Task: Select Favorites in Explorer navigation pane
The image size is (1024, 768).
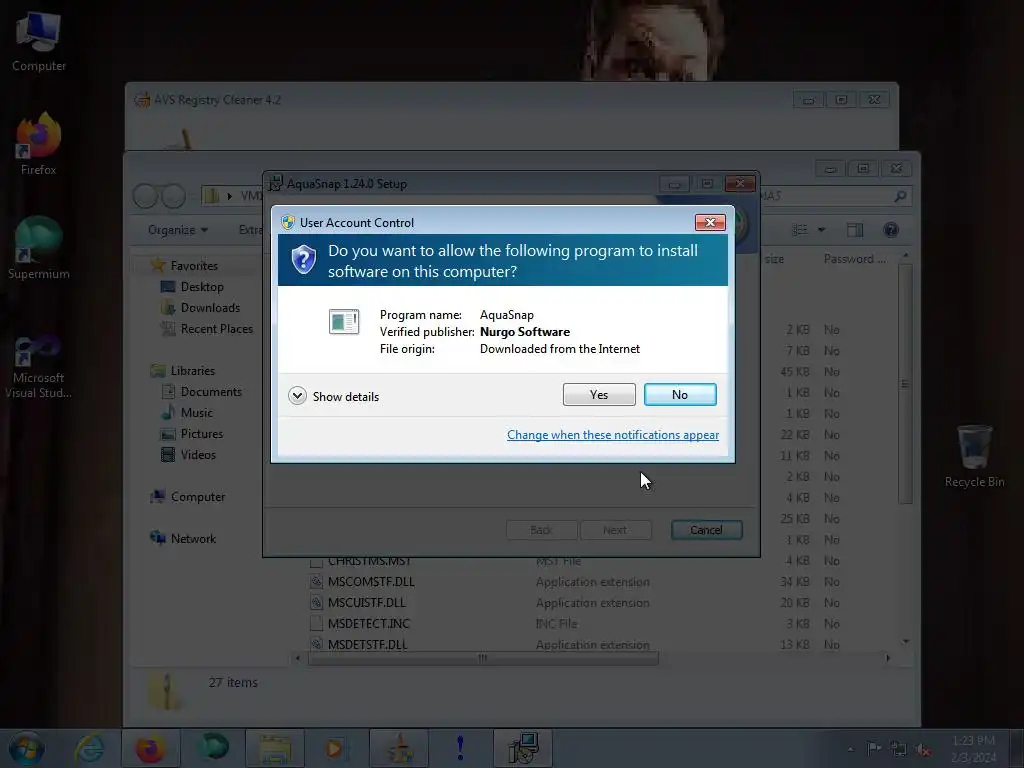Action: click(x=194, y=266)
